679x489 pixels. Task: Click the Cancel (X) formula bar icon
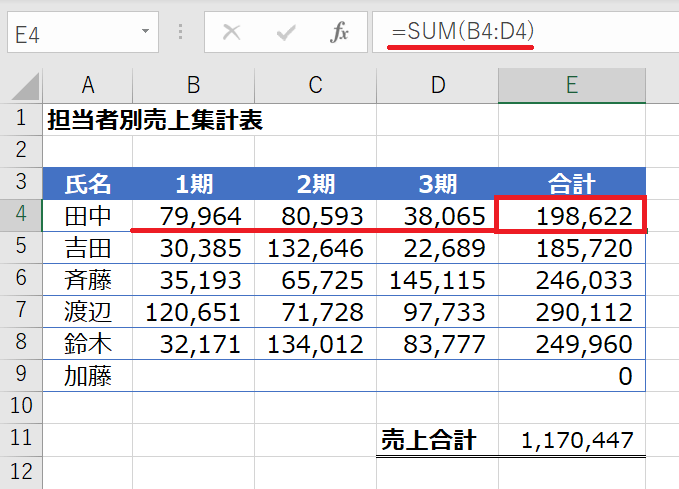pyautogui.click(x=232, y=33)
